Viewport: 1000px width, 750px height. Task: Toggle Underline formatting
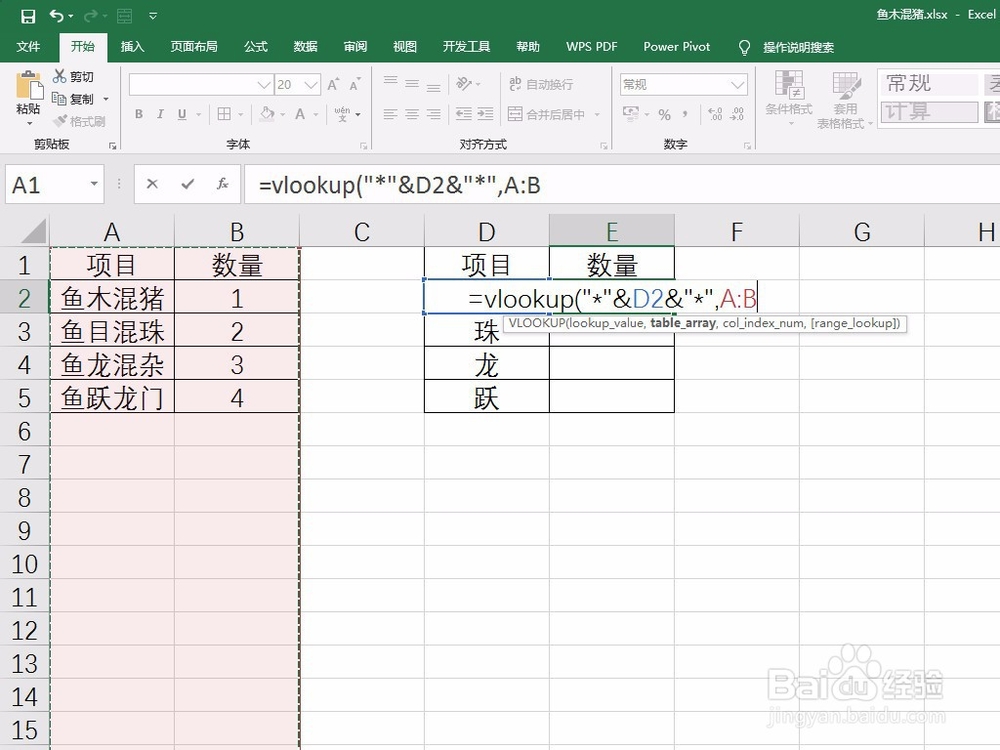(x=180, y=114)
